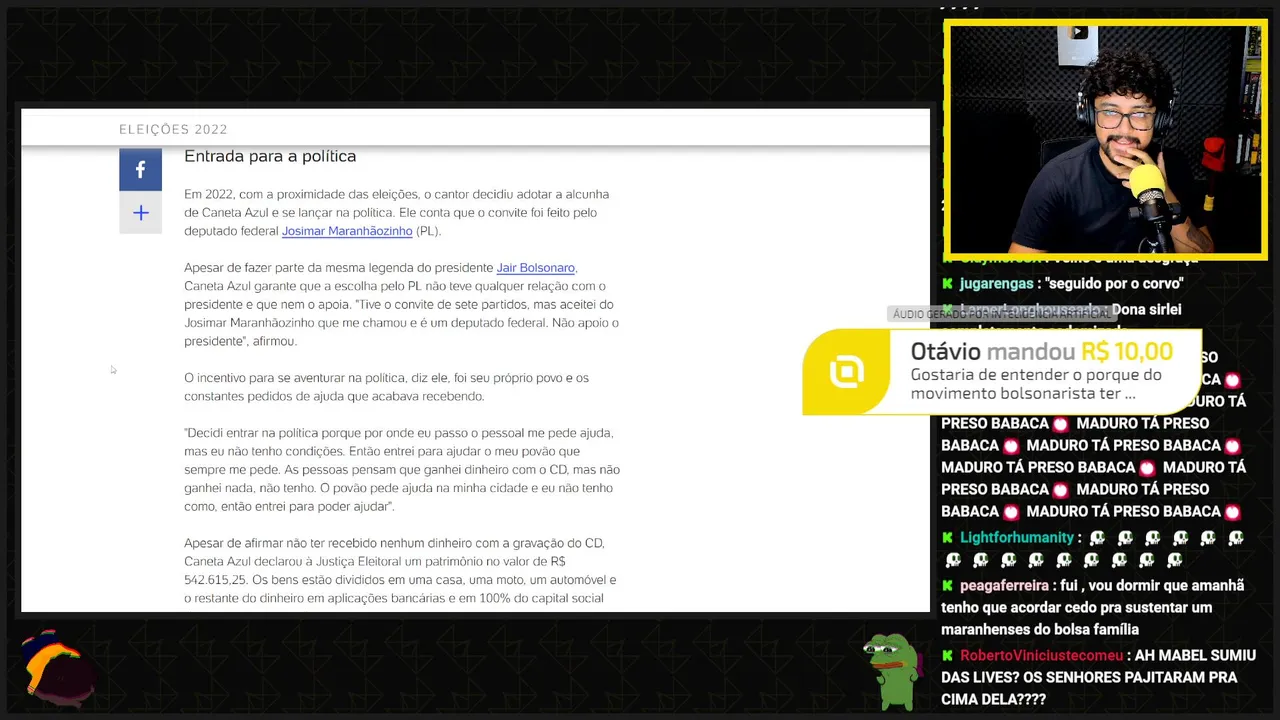
Task: Share the article on Facebook
Action: [140, 170]
